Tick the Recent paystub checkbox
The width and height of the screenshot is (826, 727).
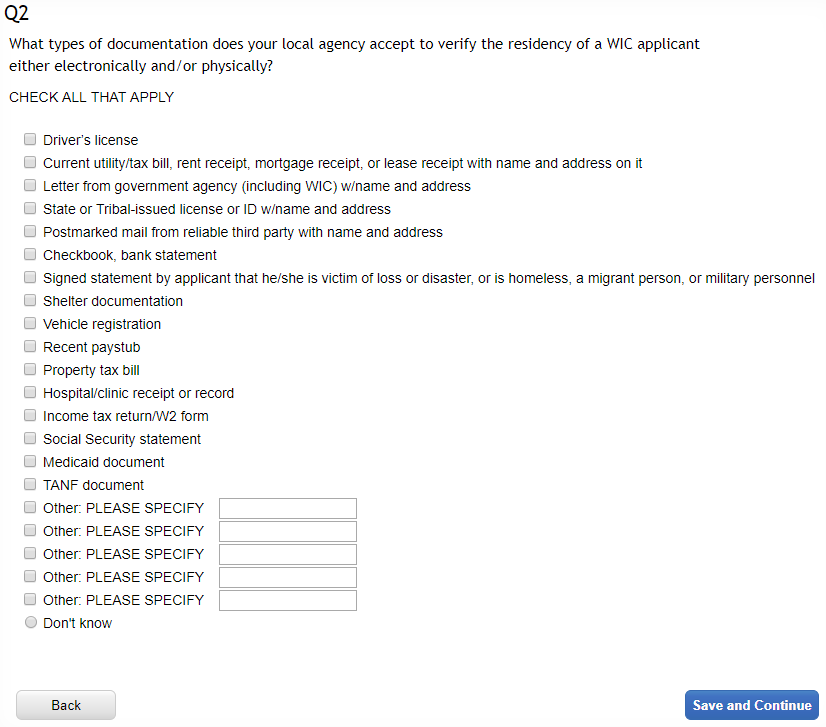coord(30,347)
